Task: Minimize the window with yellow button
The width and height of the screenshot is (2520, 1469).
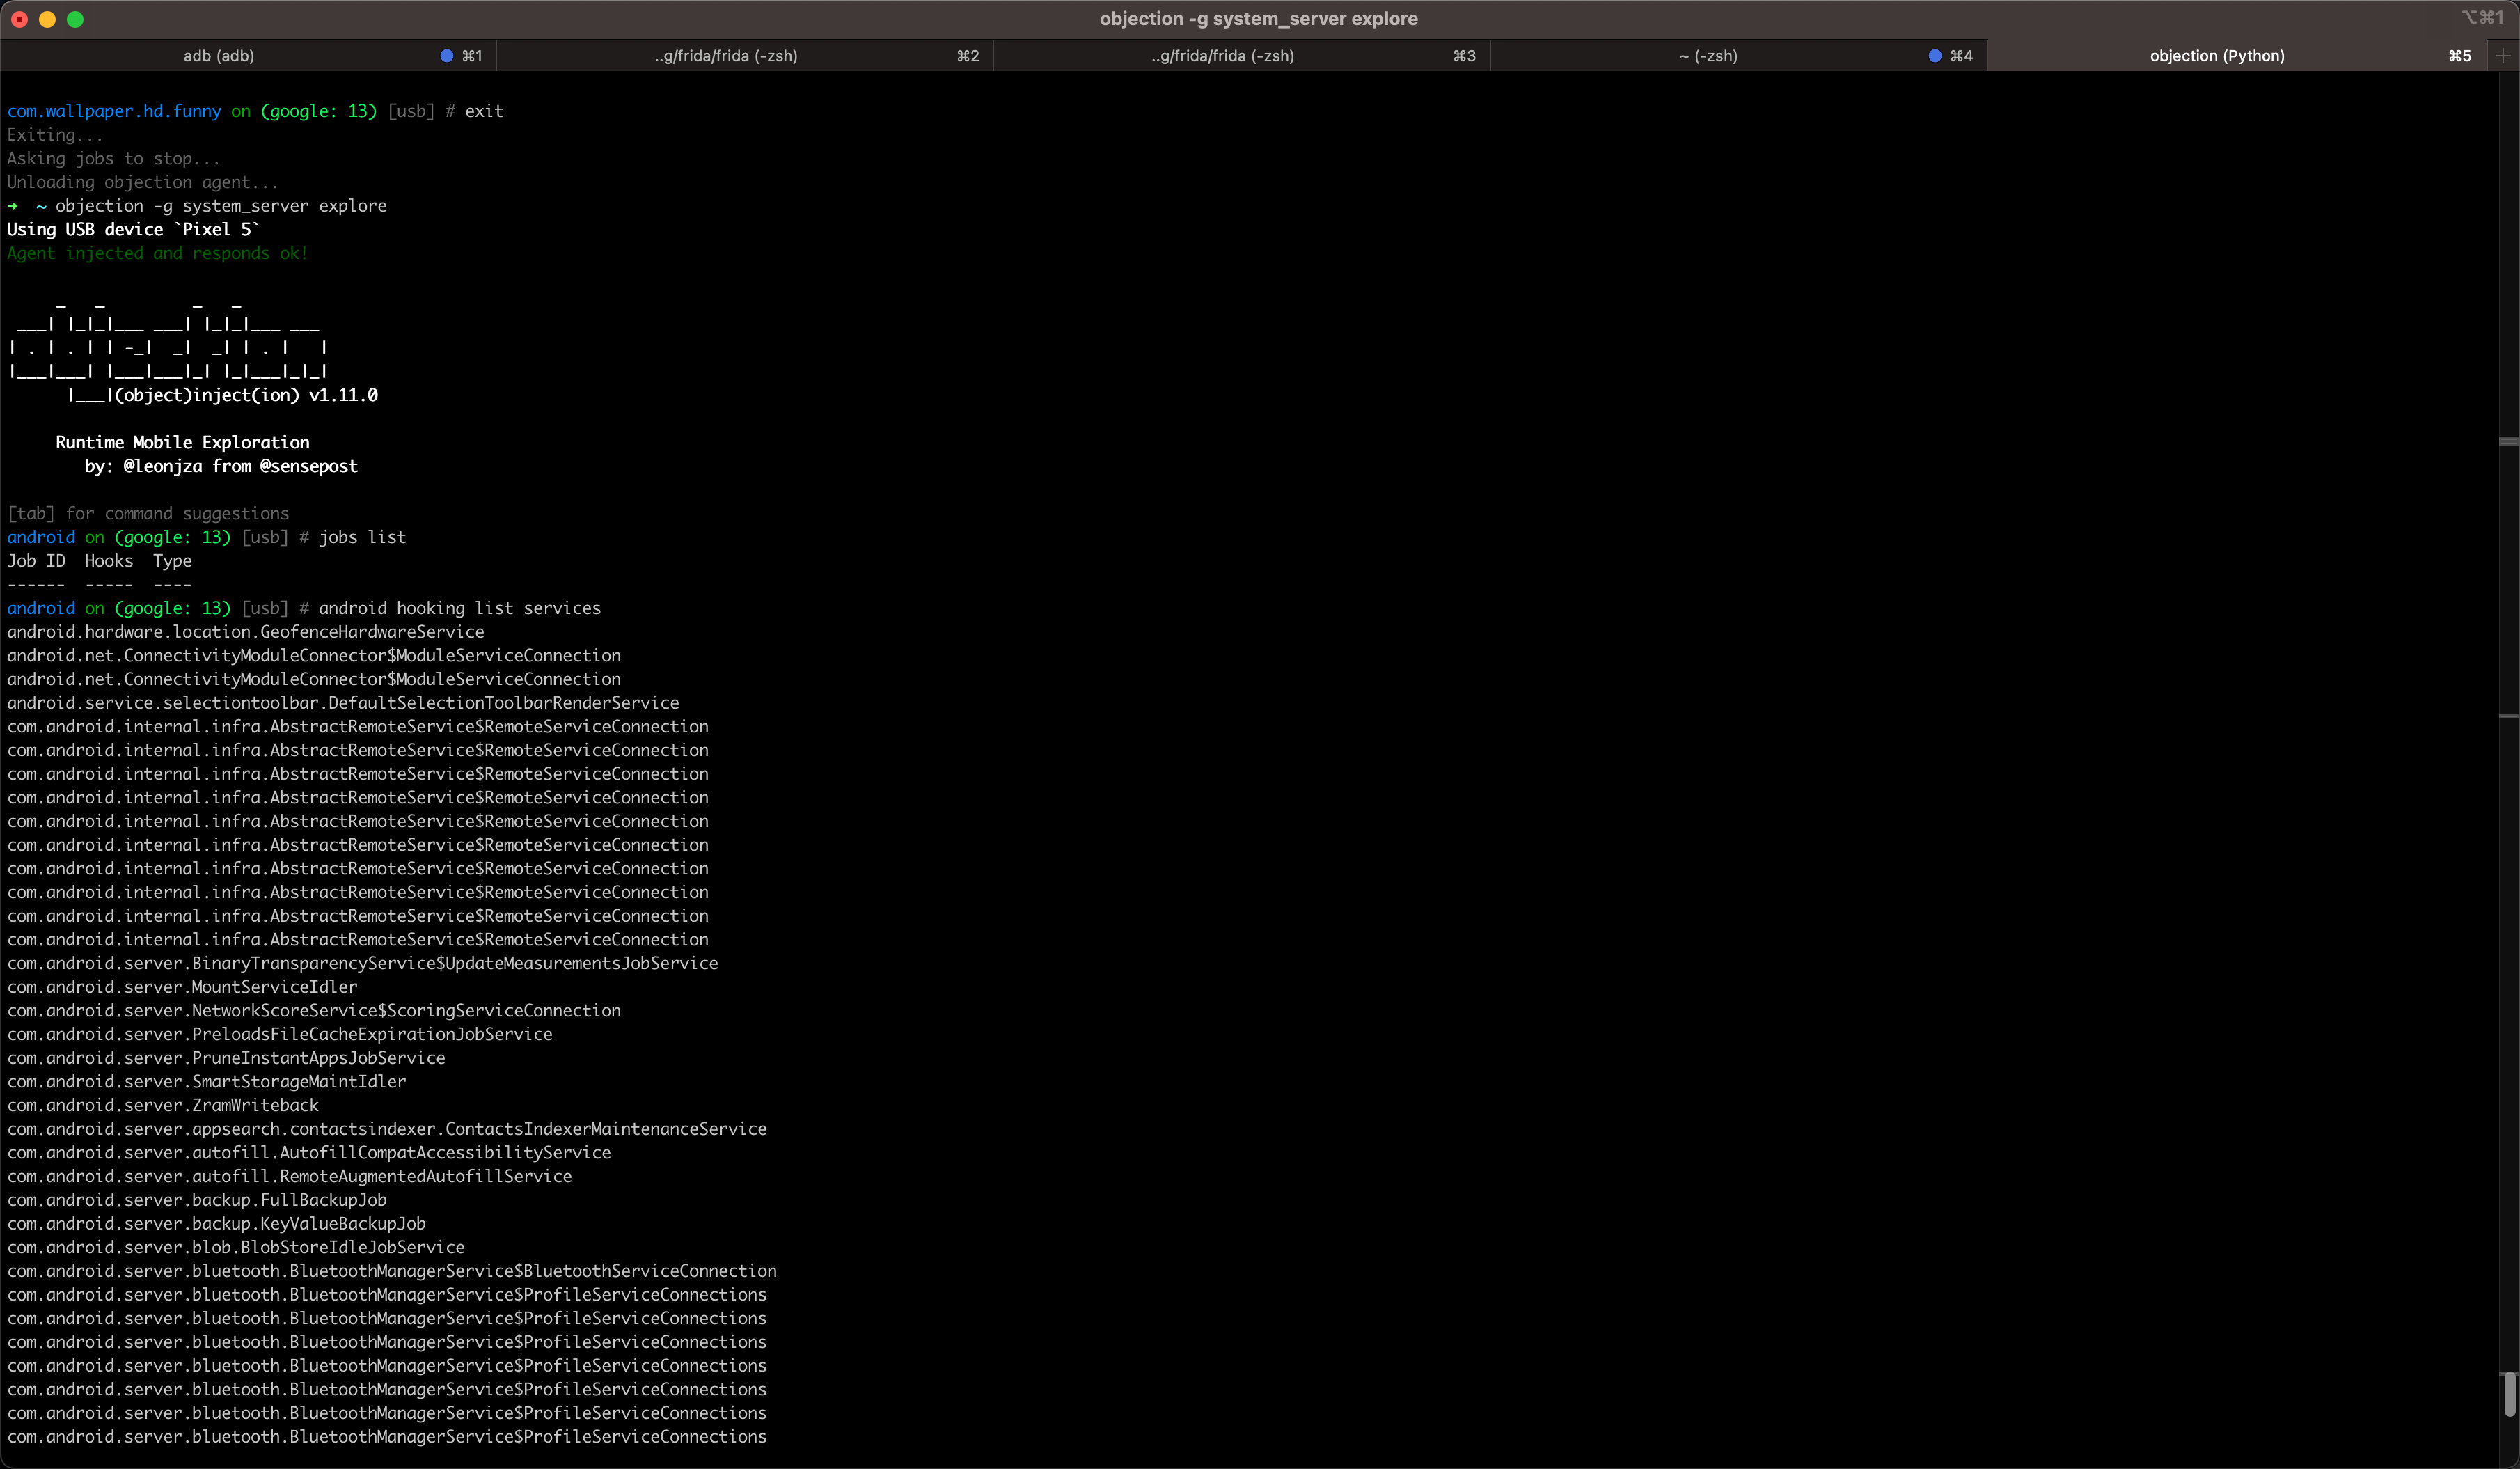Action: click(47, 19)
